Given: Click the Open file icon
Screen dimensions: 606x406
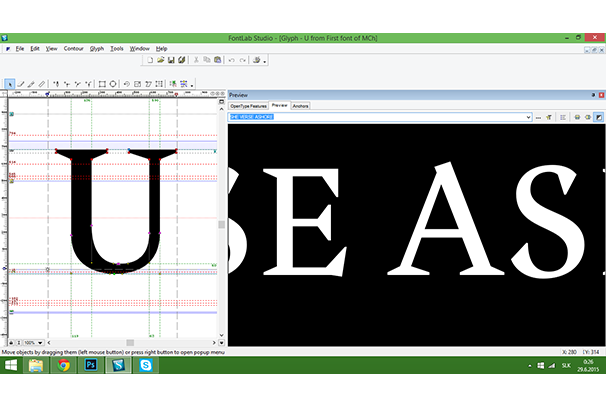Looking at the screenshot, I should (160, 60).
